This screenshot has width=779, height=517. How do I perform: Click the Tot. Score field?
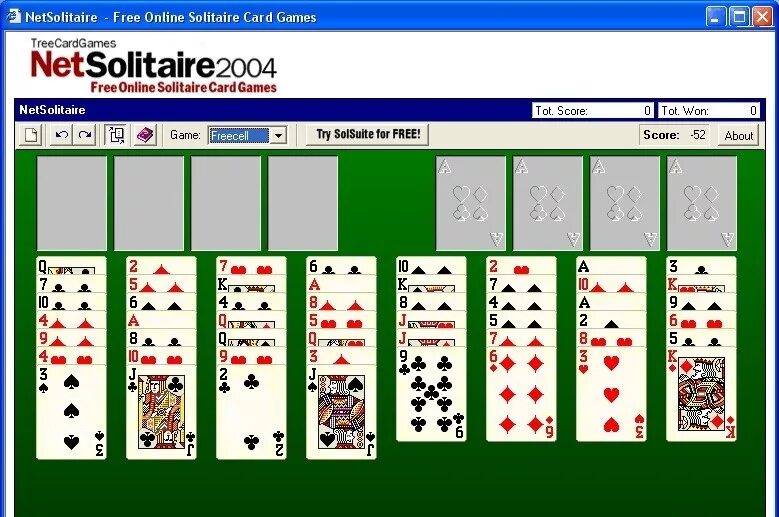(x=593, y=110)
